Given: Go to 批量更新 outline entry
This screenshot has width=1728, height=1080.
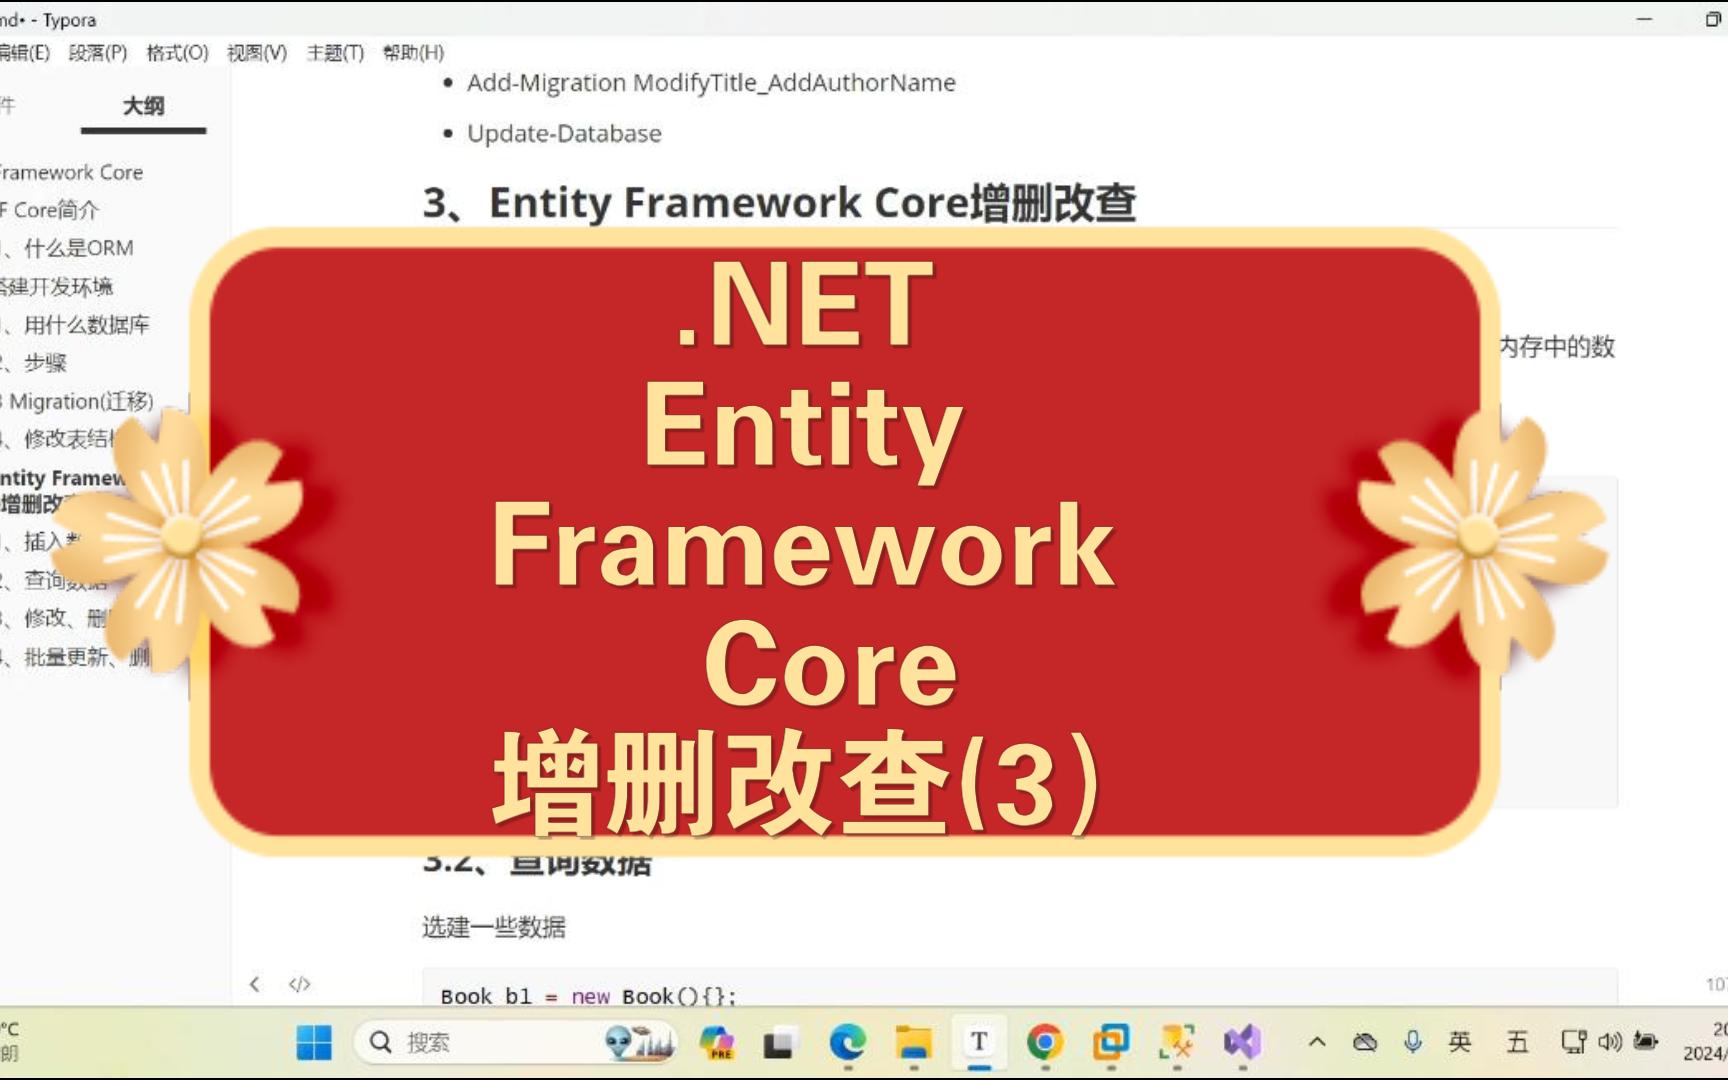Looking at the screenshot, I should tap(76, 657).
